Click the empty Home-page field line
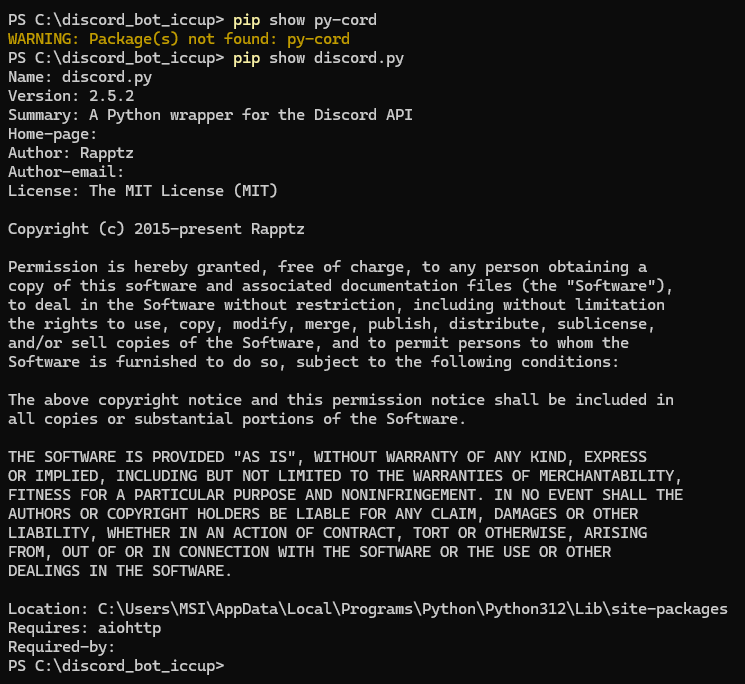This screenshot has height=684, width=745. coord(52,134)
